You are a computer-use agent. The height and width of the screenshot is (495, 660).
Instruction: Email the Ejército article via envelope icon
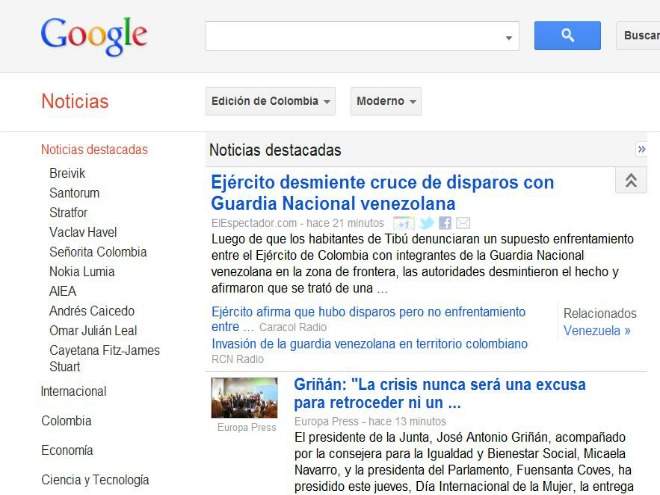click(x=463, y=223)
